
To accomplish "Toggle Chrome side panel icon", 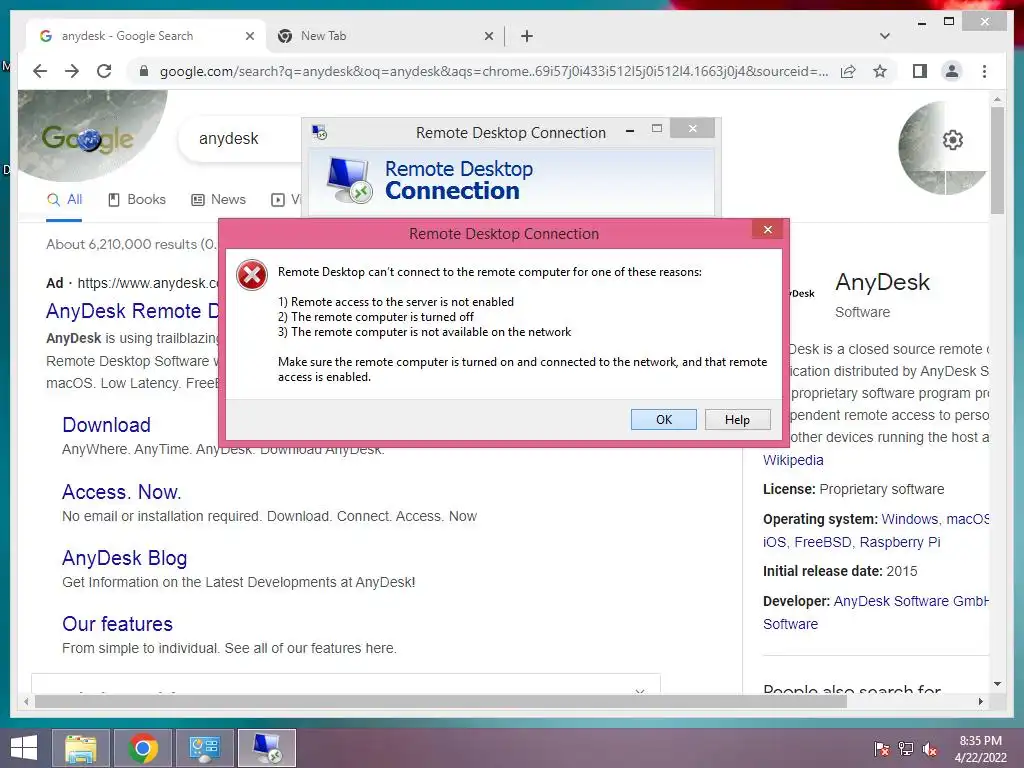I will (920, 71).
